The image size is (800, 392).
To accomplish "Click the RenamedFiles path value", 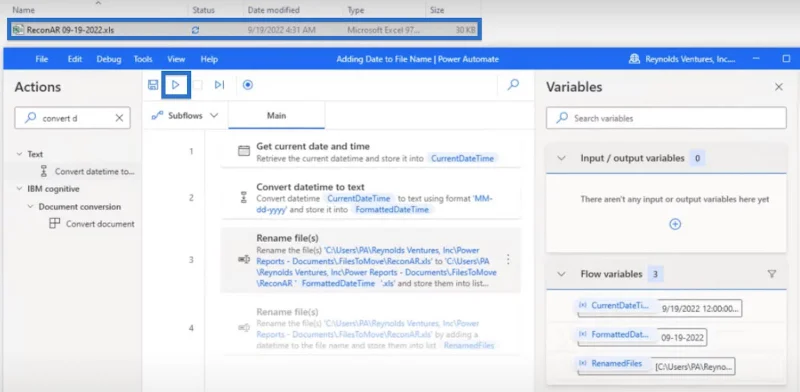I will pos(694,366).
